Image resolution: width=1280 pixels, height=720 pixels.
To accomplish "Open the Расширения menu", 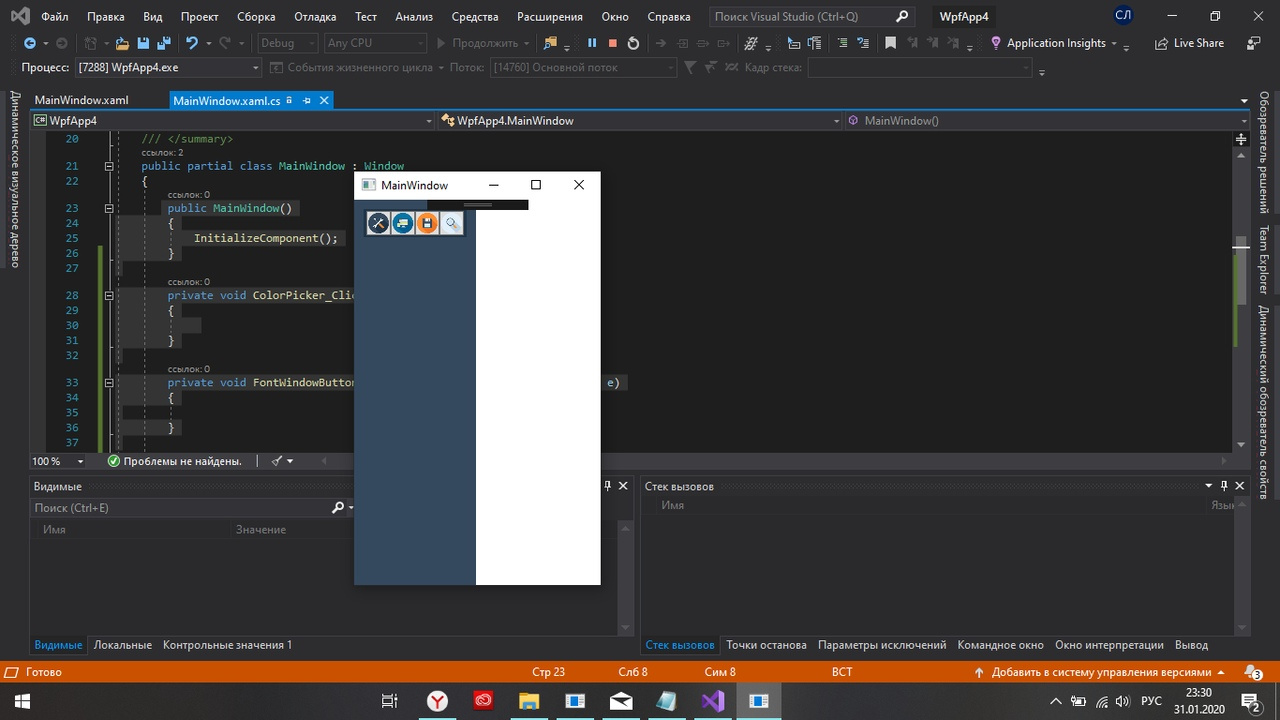I will point(550,17).
